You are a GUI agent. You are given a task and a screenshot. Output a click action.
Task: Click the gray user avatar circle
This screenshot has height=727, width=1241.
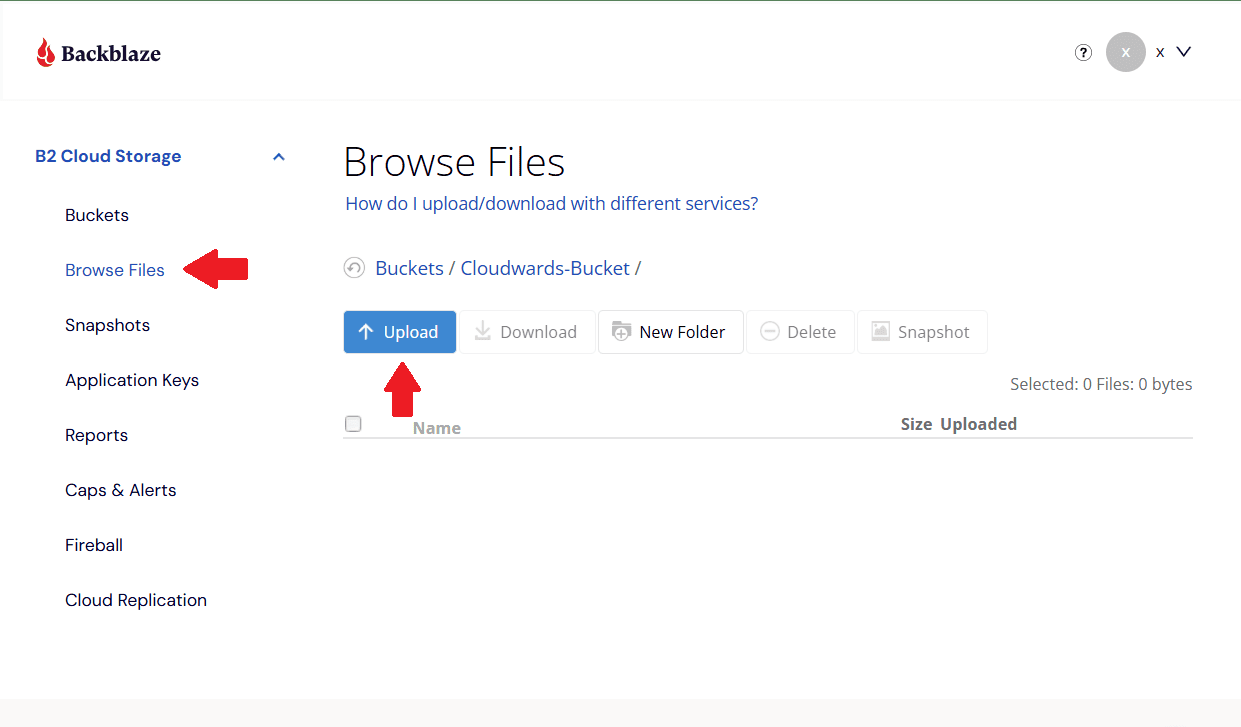click(1126, 52)
